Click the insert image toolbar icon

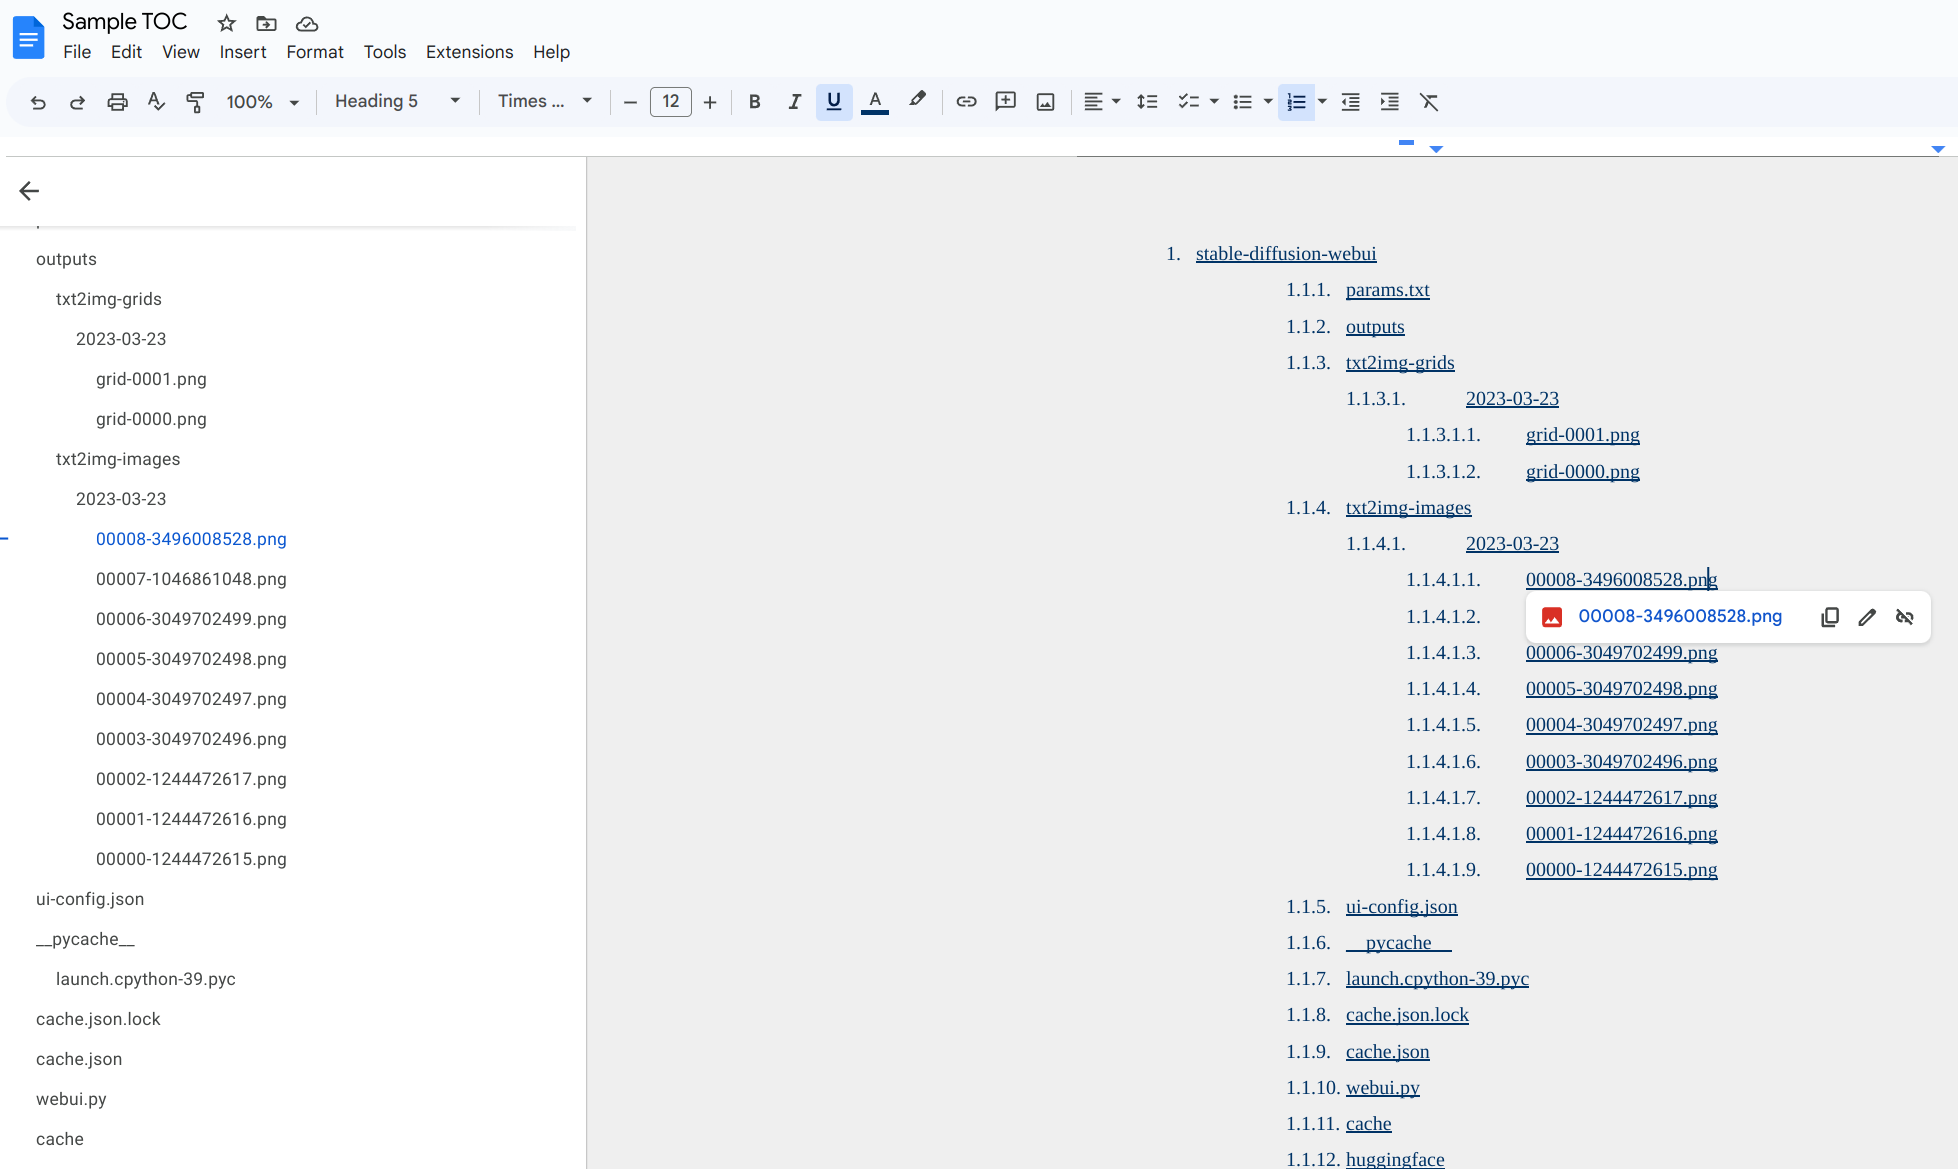click(1045, 102)
